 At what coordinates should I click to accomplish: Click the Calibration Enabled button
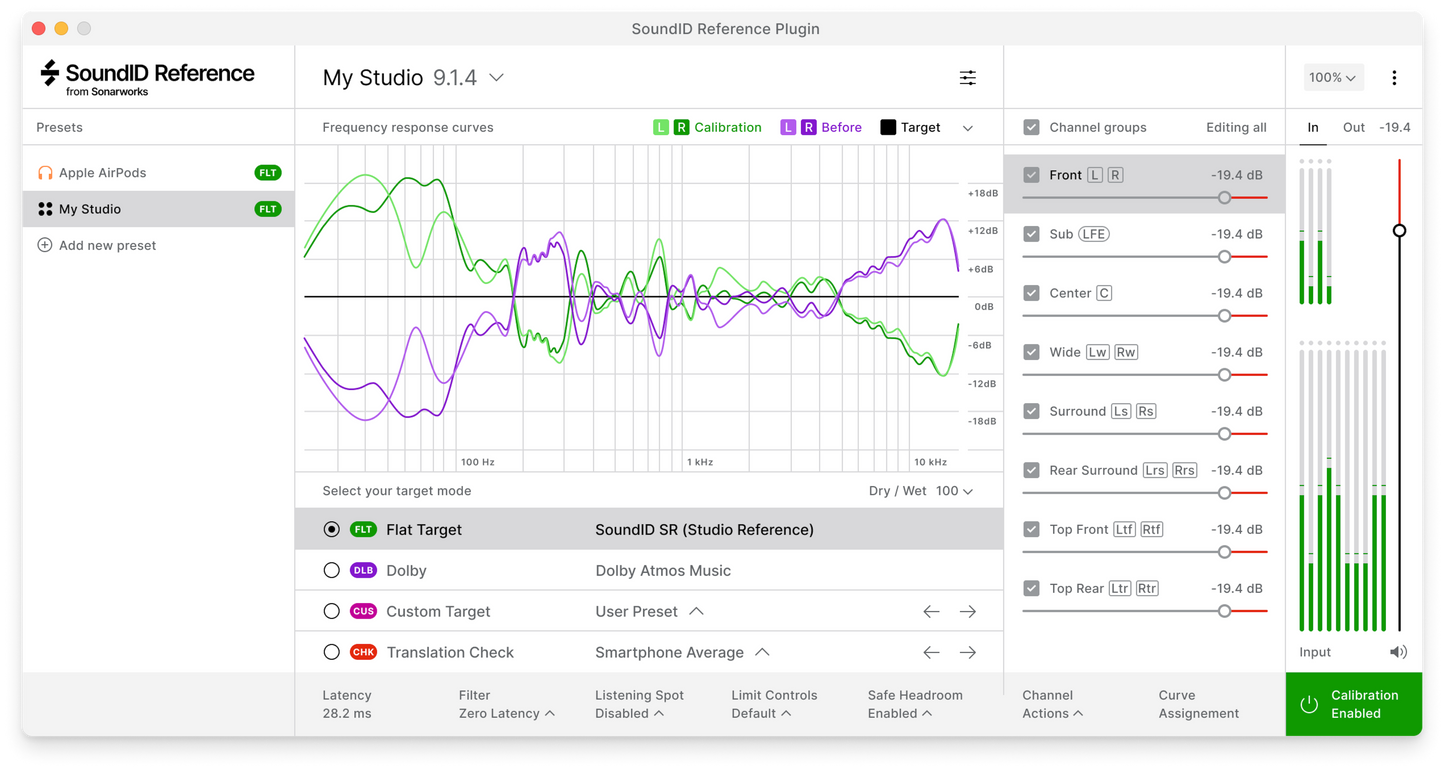point(1354,704)
